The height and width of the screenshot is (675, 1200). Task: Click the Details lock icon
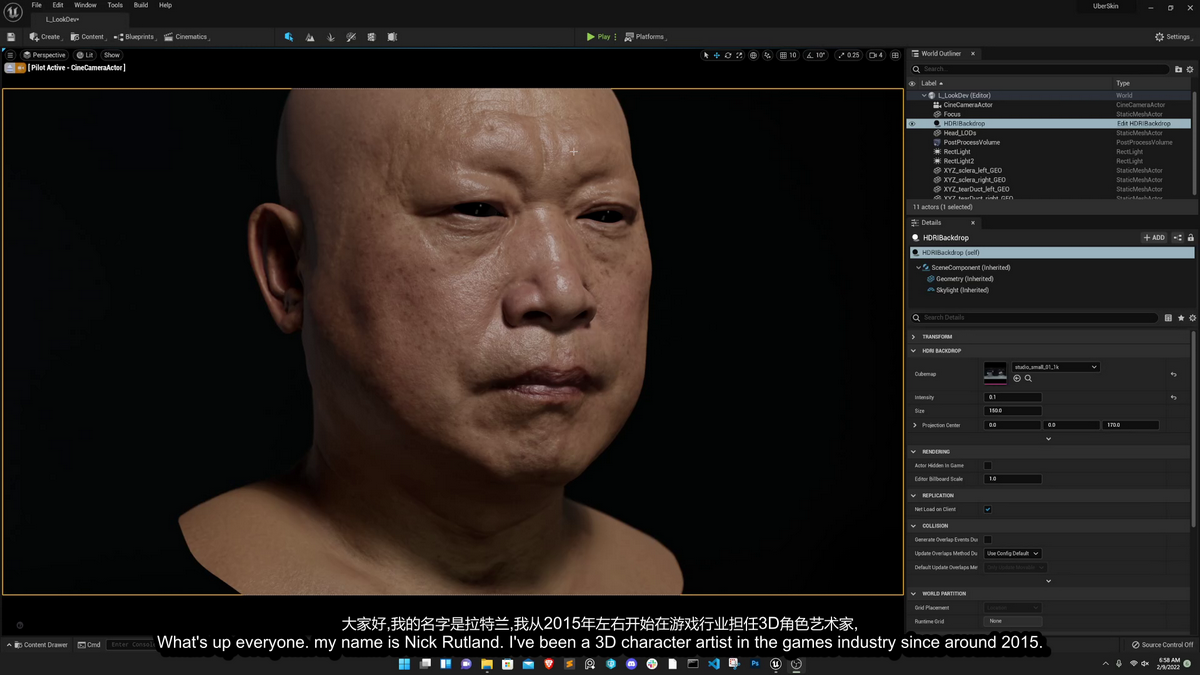[x=1190, y=238]
